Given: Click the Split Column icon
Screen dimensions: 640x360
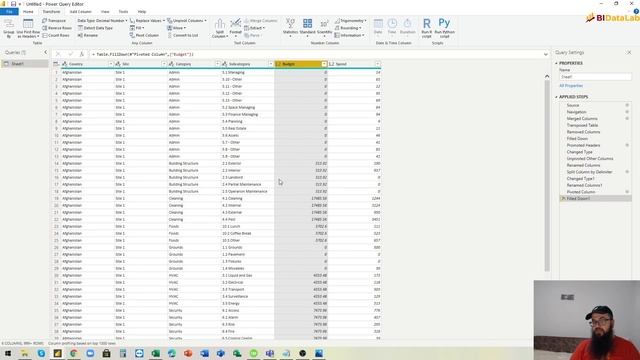Looking at the screenshot, I should pyautogui.click(x=220, y=24).
